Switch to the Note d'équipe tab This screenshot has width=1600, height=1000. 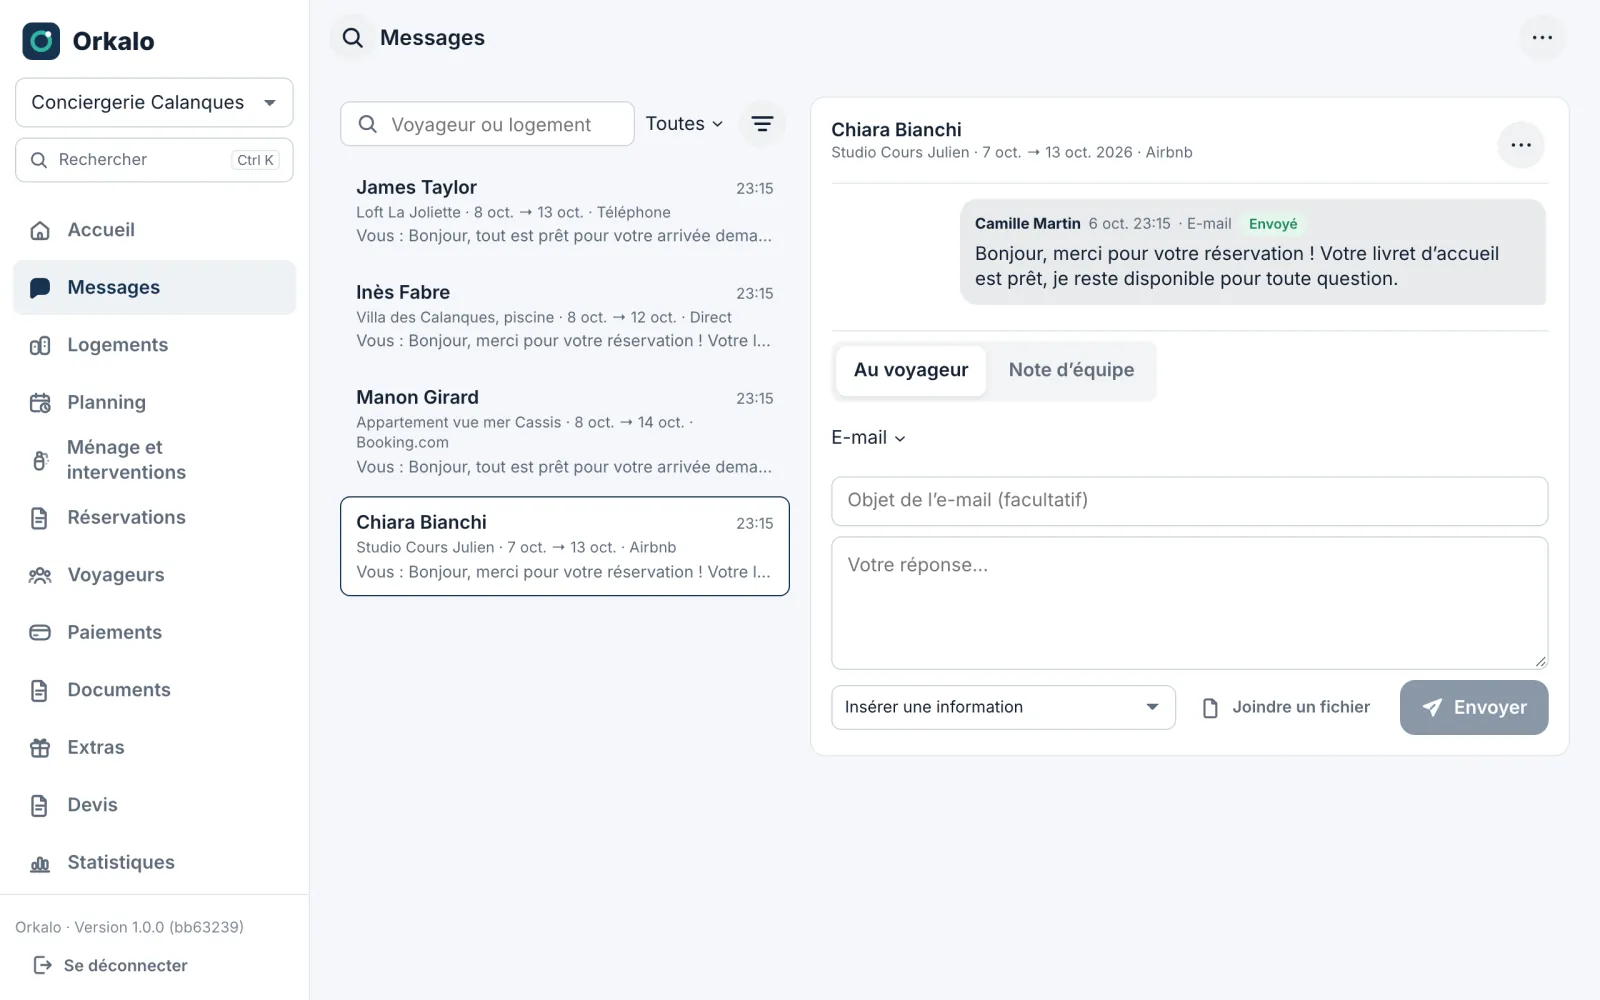coord(1071,370)
